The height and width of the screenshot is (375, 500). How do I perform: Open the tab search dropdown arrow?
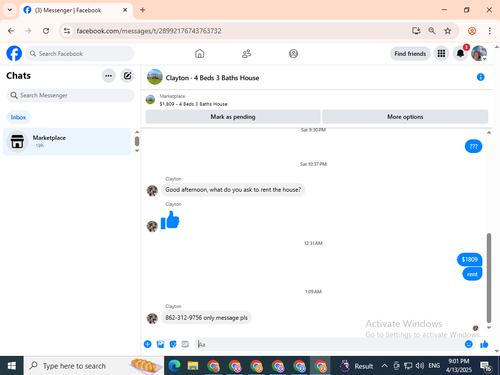(10, 10)
